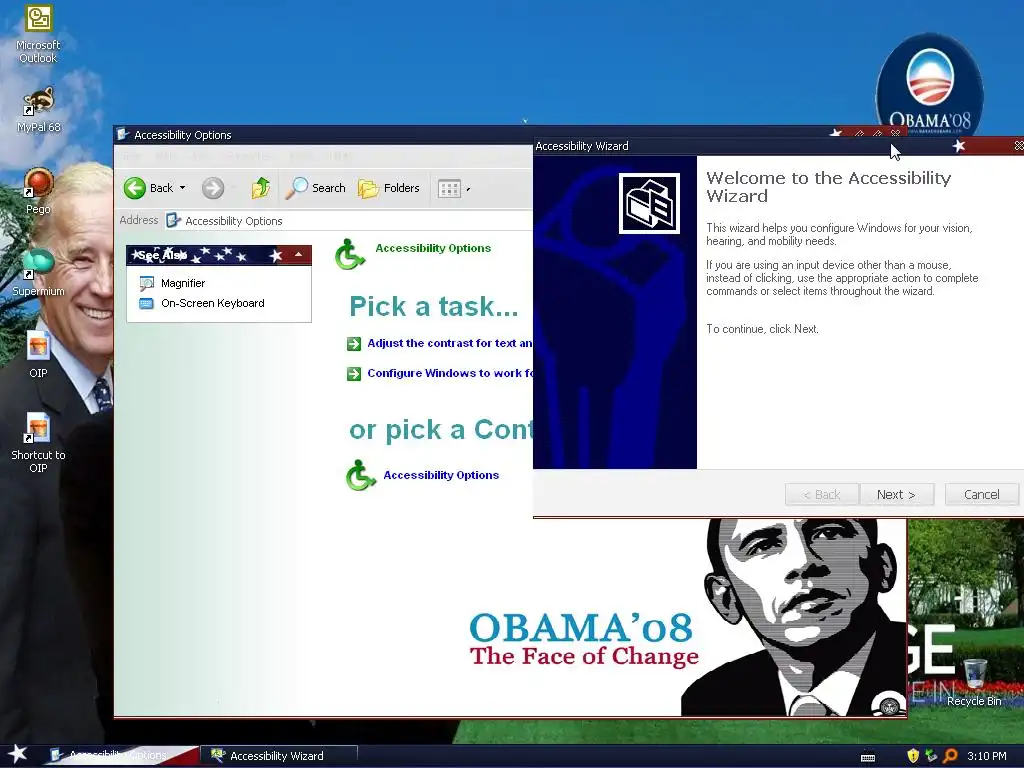Click 'Welcome to the Accessibility Wizard' heading
Screen dimensions: 1024x768
click(828, 187)
